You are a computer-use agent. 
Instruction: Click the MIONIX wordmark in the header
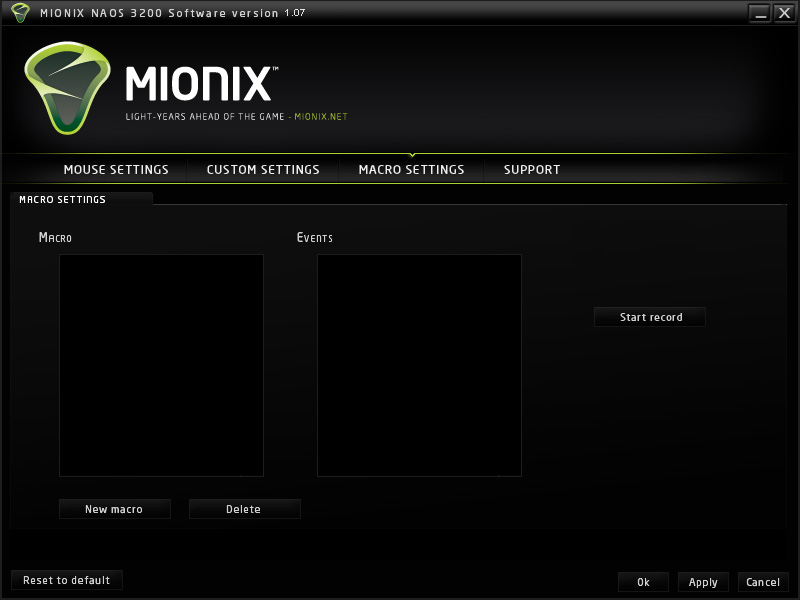(202, 83)
